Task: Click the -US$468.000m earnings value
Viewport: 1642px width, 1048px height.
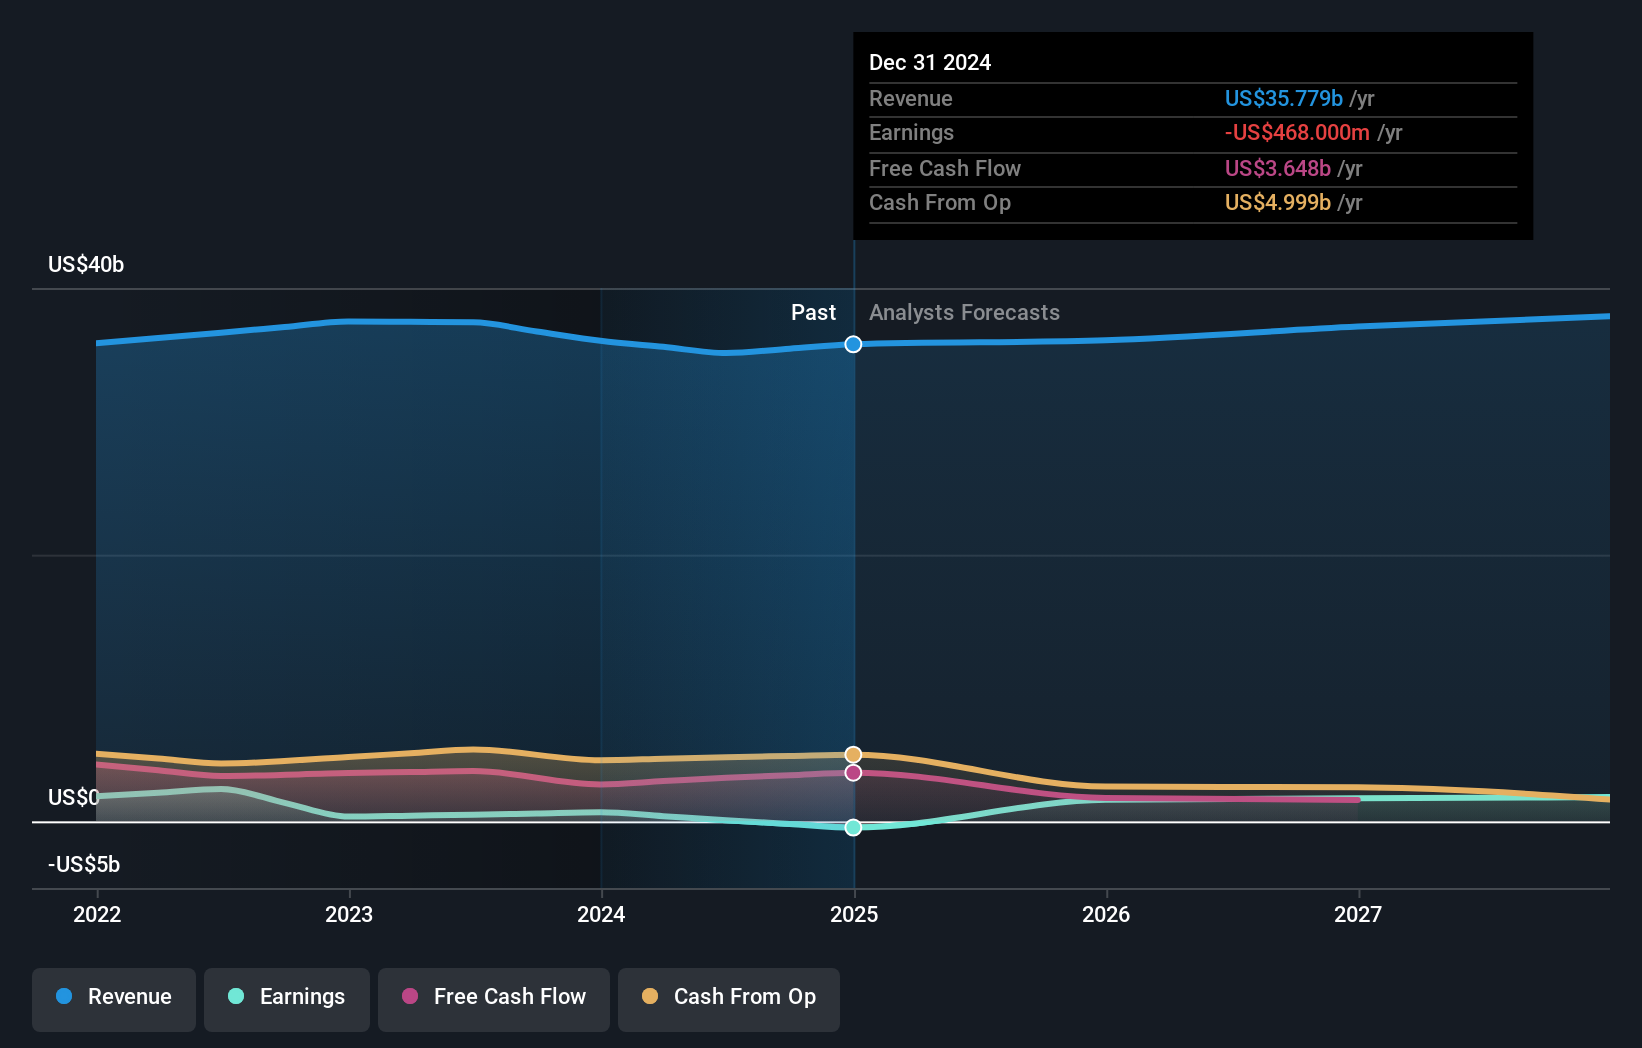Action: pyautogui.click(x=1297, y=132)
